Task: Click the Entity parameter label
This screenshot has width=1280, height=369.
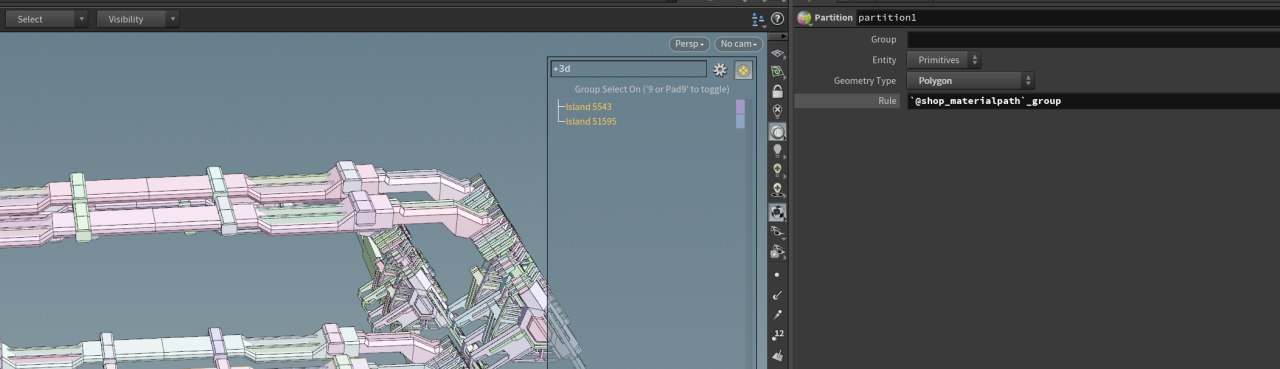Action: click(884, 60)
